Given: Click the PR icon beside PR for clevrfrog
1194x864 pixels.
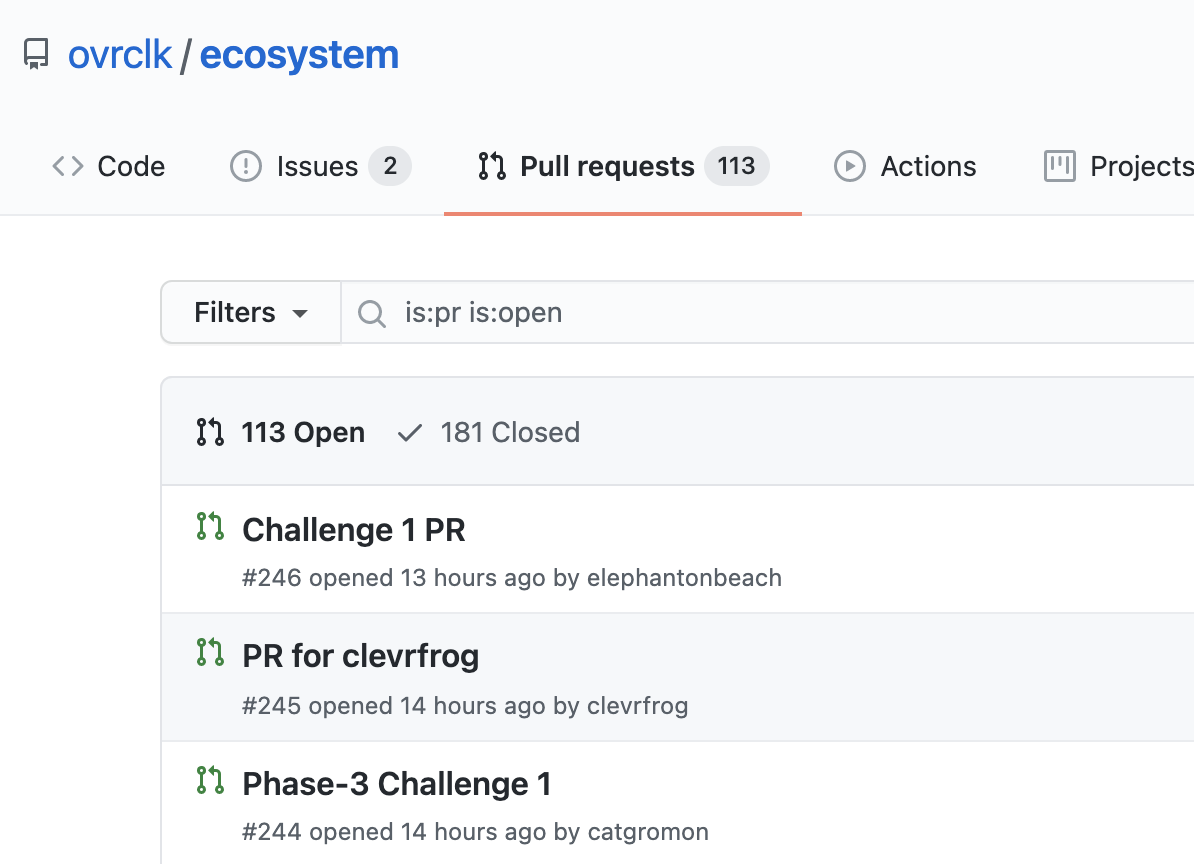Looking at the screenshot, I should coord(210,653).
